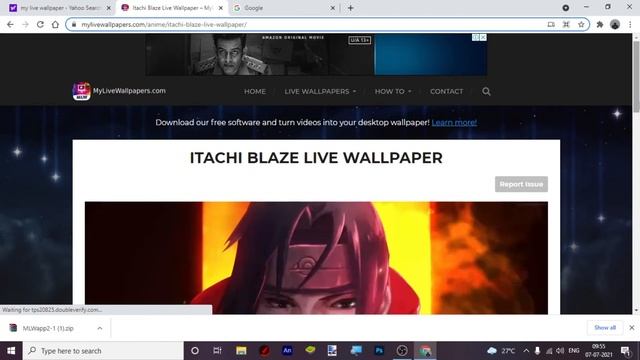Open the Chrome extensions puzzle icon

coord(600,24)
